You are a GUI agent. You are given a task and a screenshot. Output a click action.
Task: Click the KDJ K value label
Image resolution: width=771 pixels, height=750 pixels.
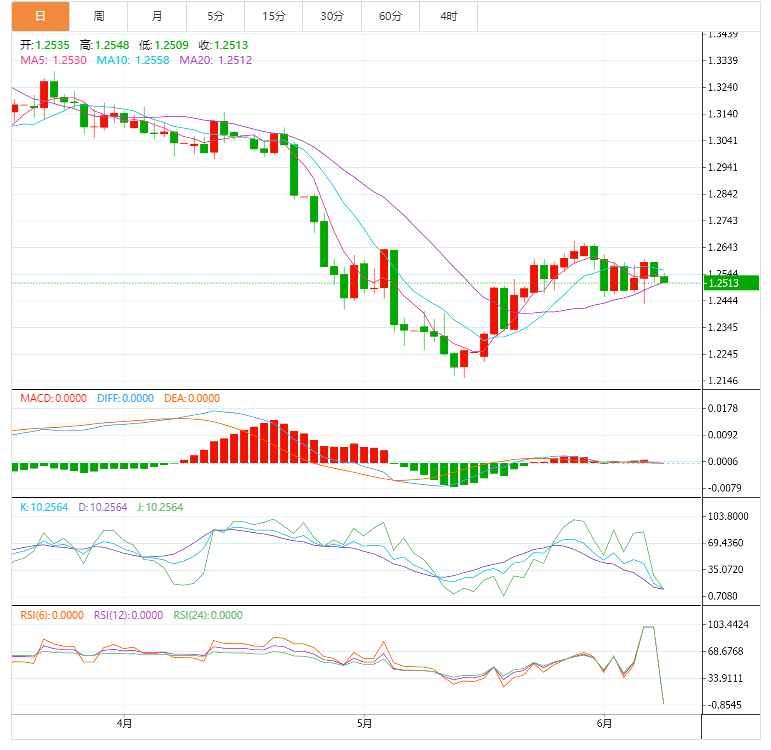[44, 507]
